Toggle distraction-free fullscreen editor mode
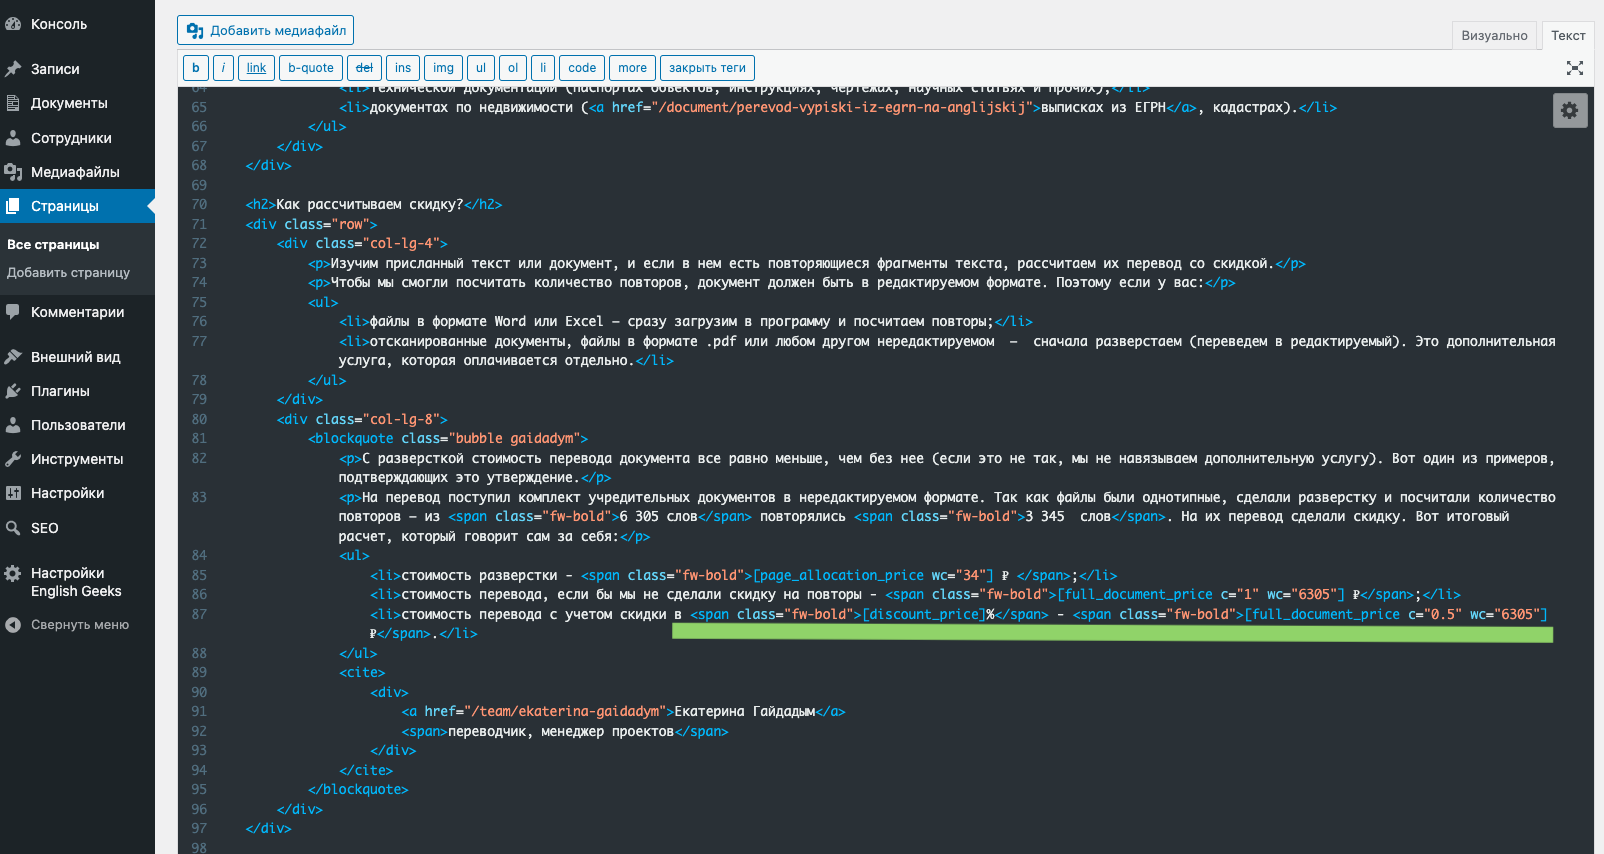Viewport: 1604px width, 854px height. coord(1575,68)
